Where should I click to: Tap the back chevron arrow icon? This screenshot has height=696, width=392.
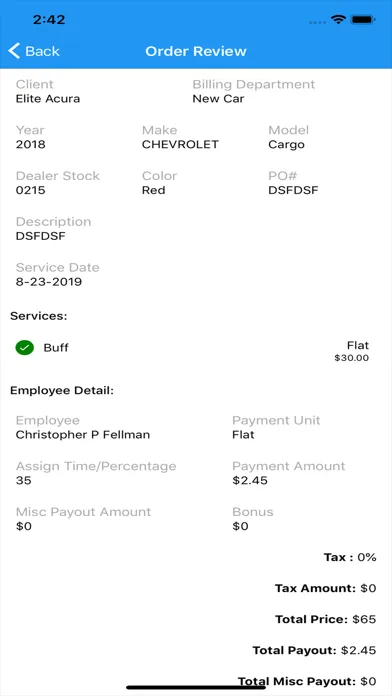[x=14, y=51]
